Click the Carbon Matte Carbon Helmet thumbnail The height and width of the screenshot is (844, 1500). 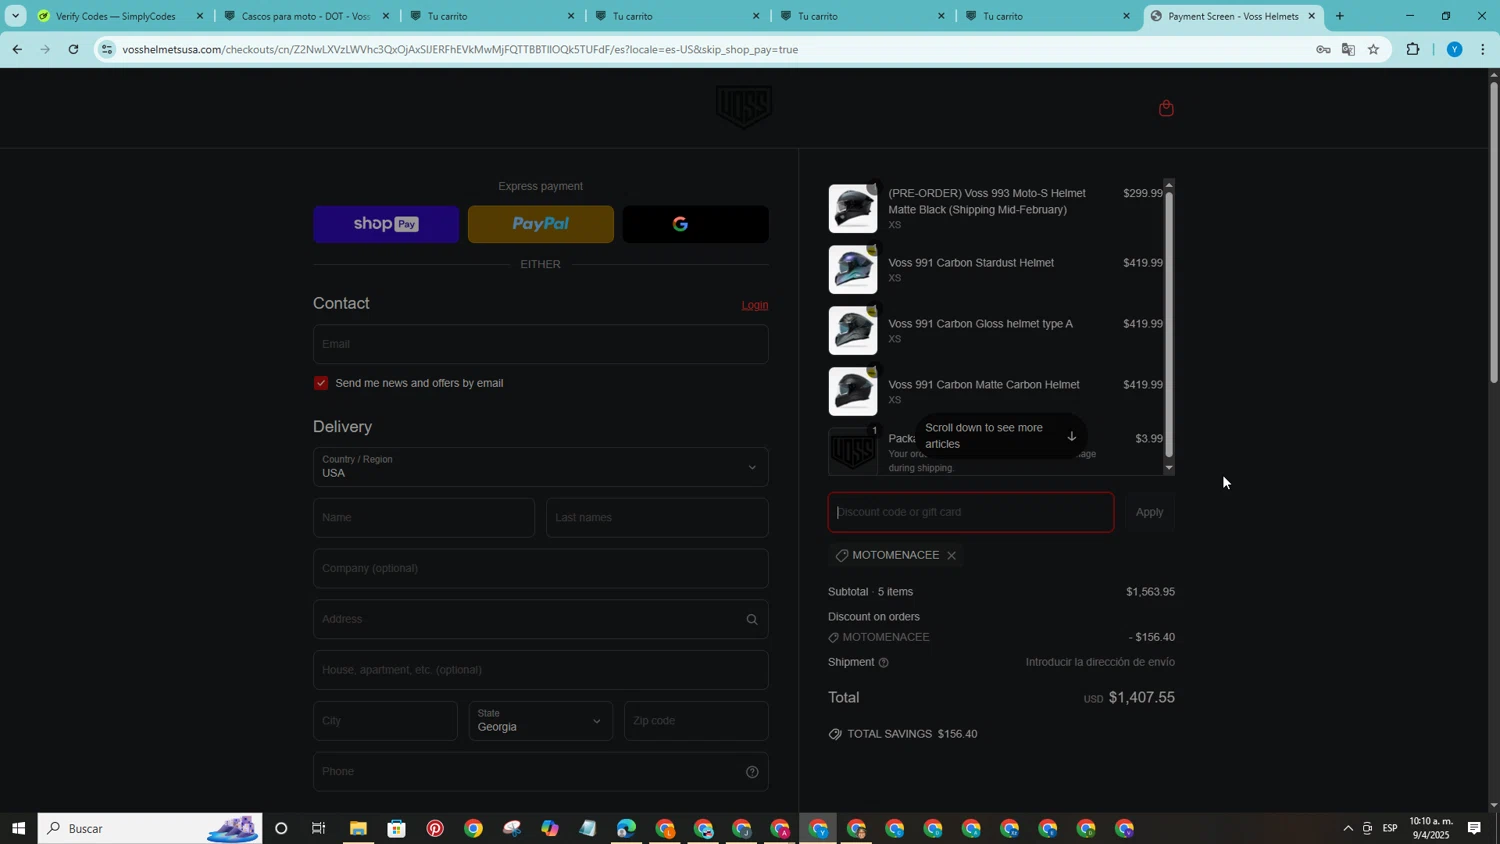click(x=853, y=392)
